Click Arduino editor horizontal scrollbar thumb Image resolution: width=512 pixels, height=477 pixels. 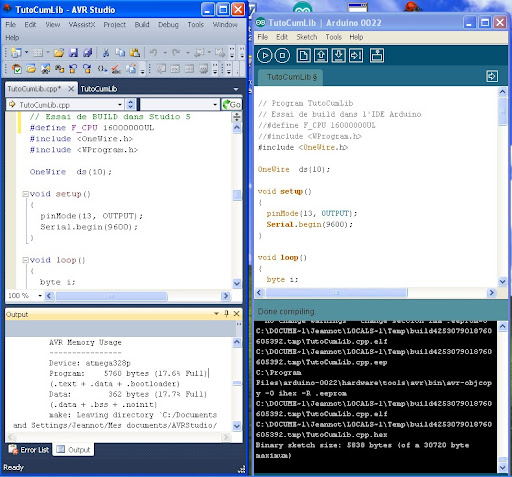tap(336, 293)
